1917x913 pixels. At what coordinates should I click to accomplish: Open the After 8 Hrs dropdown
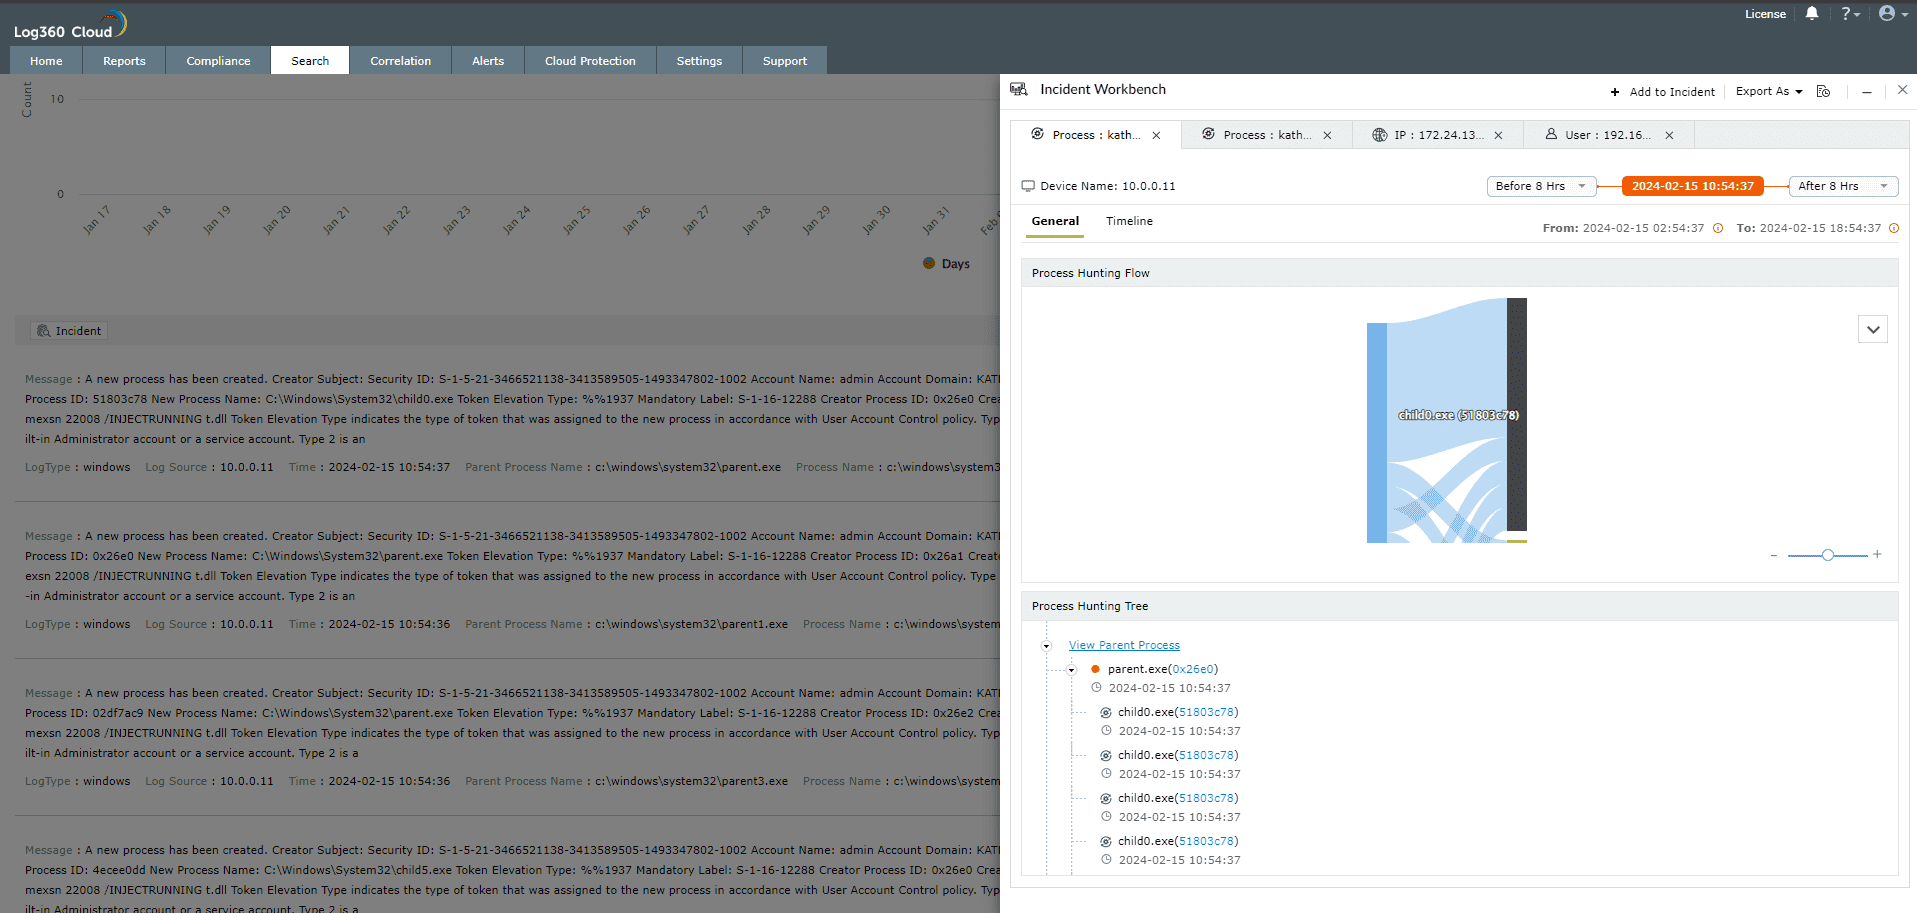tap(1843, 186)
